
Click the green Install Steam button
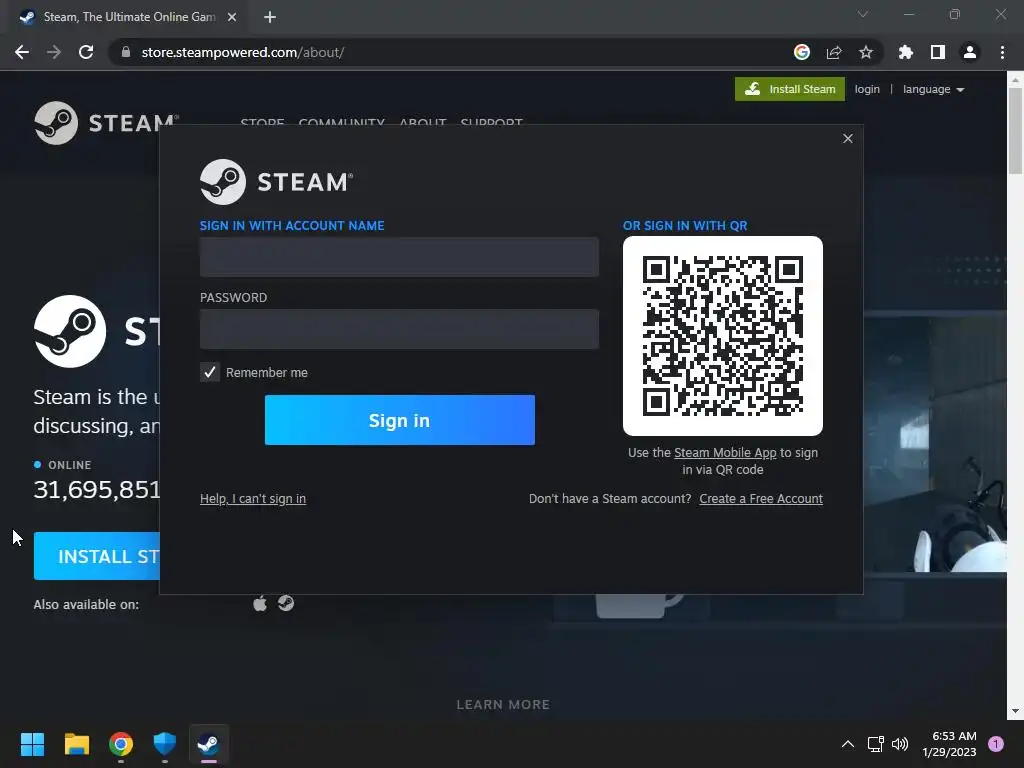pos(790,89)
